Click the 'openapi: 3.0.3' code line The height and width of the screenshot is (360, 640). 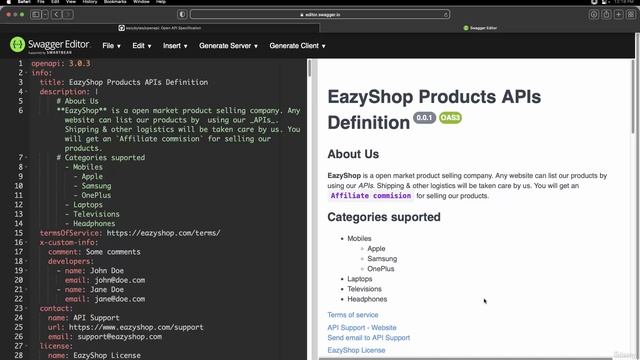tap(61, 64)
